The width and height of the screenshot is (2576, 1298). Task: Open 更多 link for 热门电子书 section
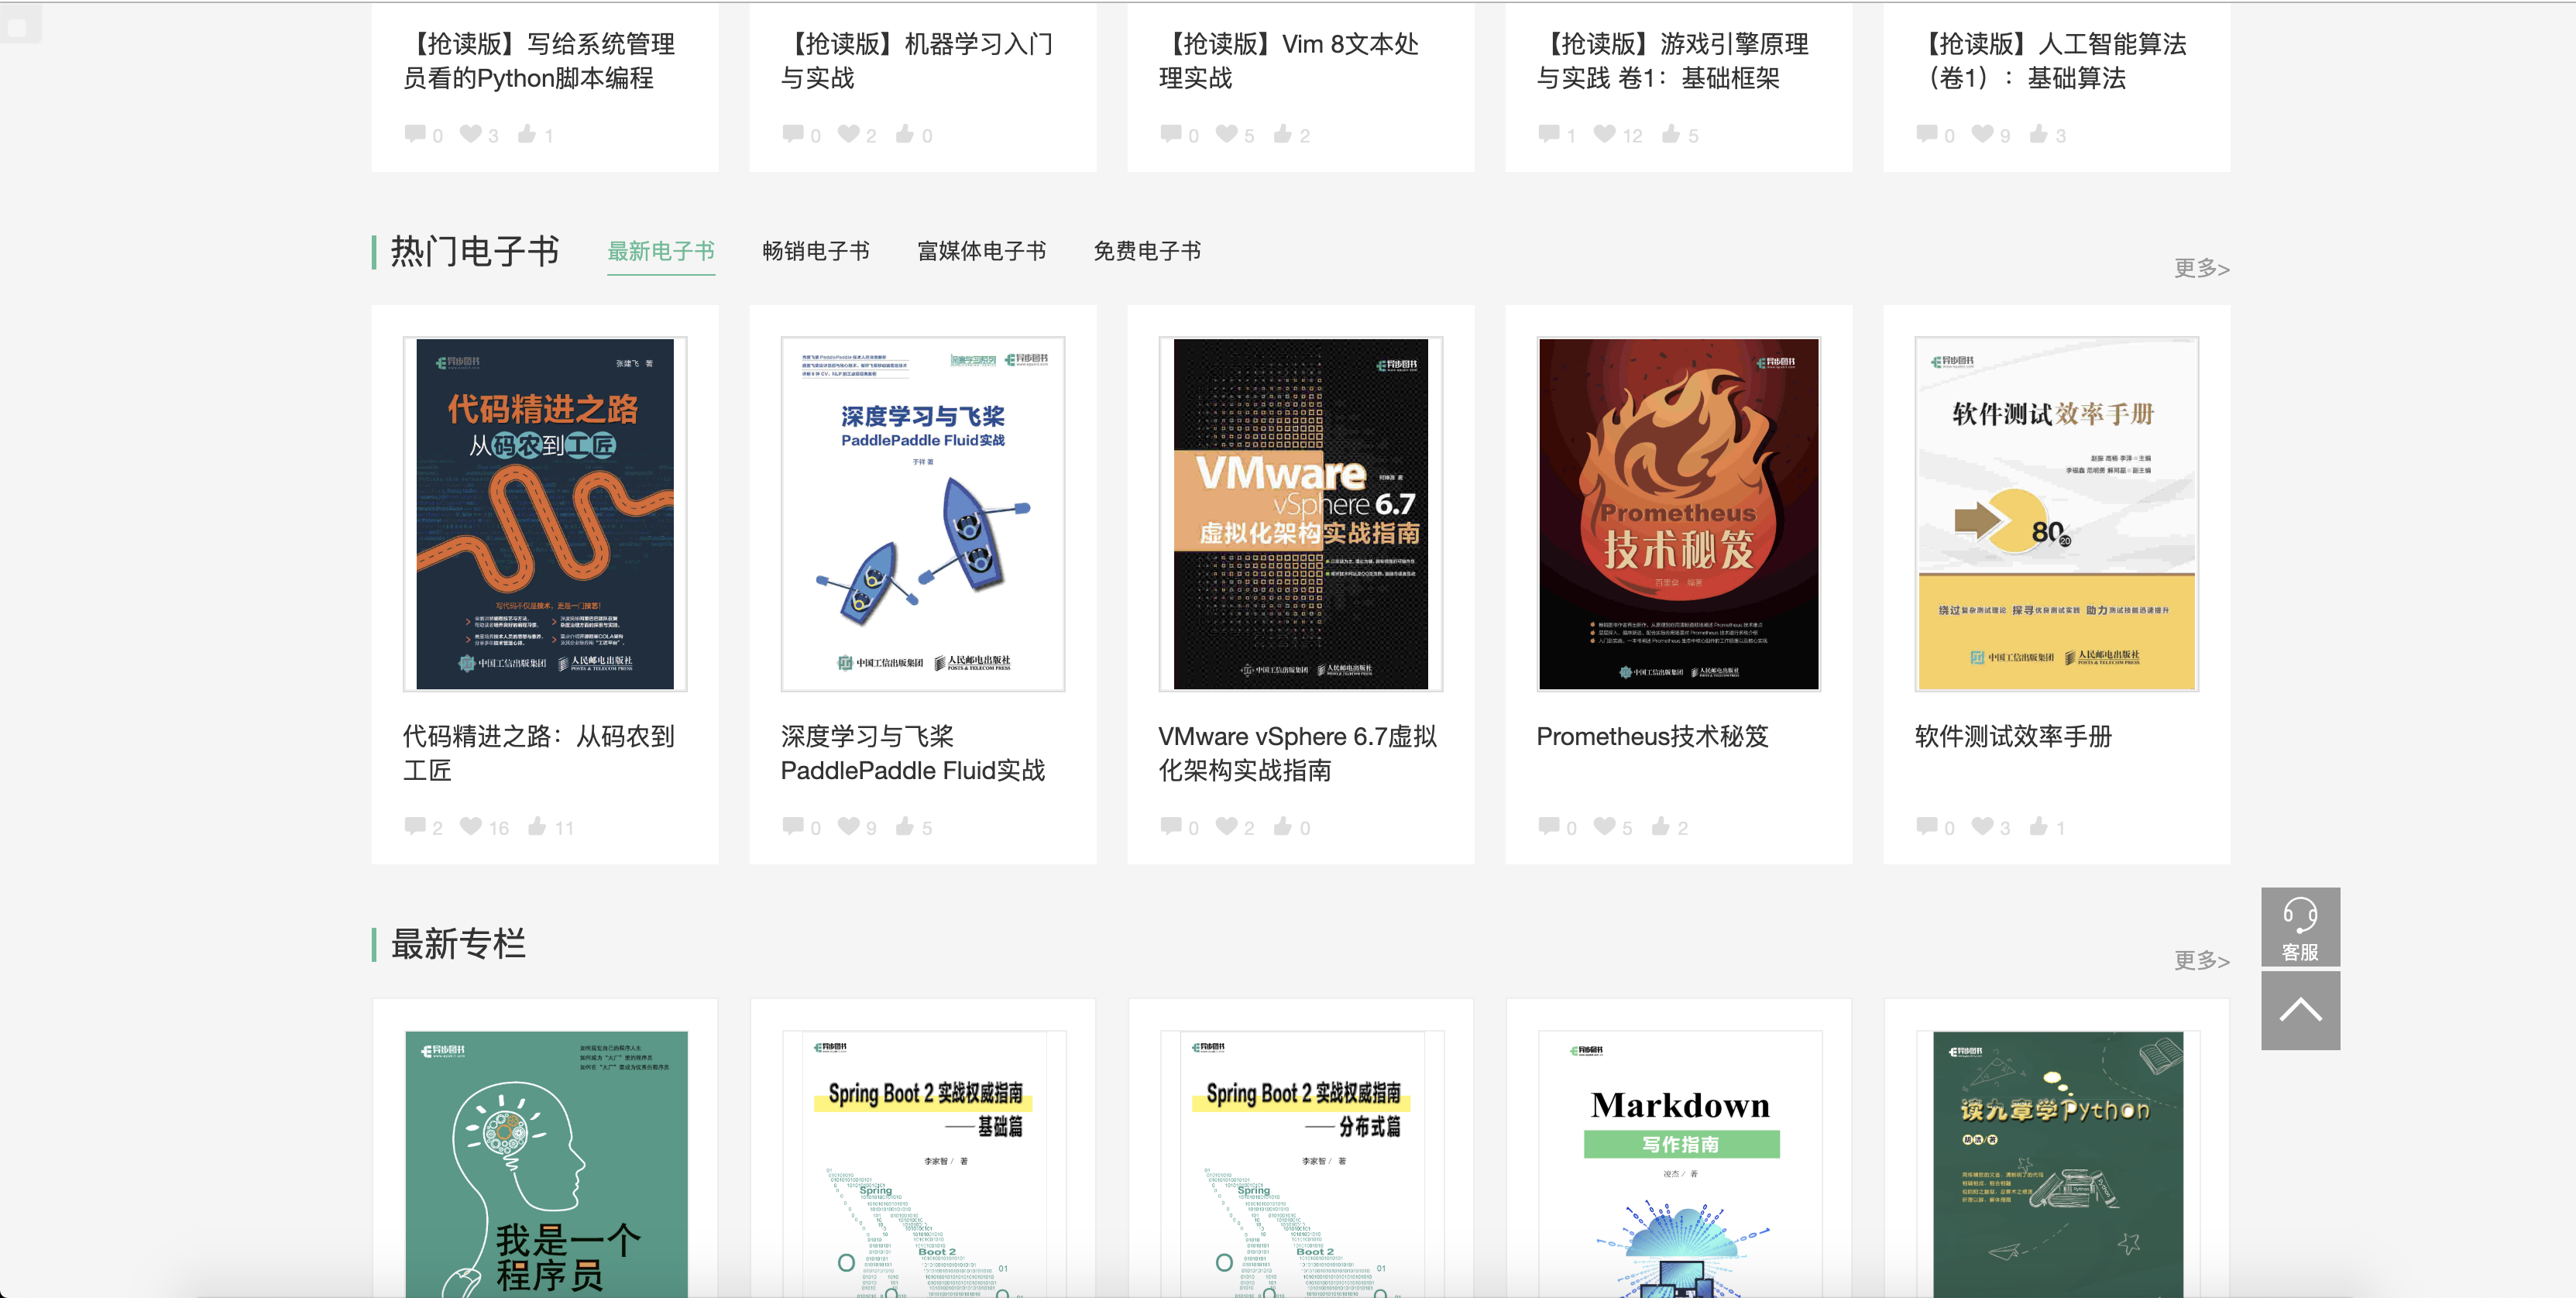(x=2200, y=268)
